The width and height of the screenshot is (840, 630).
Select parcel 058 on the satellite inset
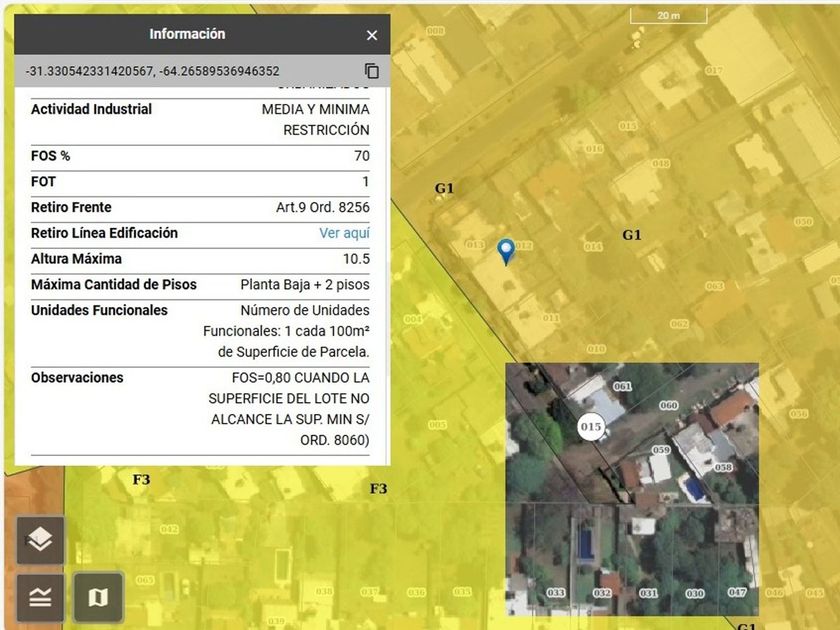723,467
